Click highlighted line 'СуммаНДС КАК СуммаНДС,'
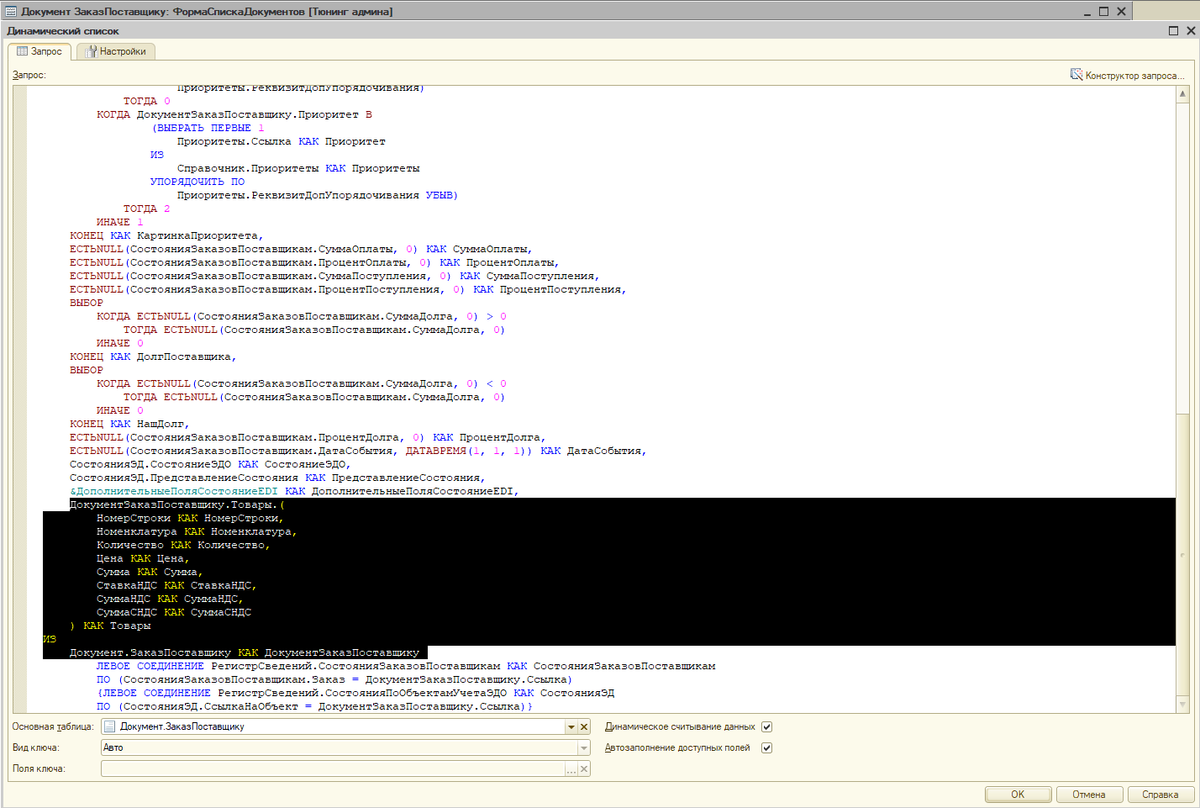Screen dimensions: 1200x808 coord(170,599)
